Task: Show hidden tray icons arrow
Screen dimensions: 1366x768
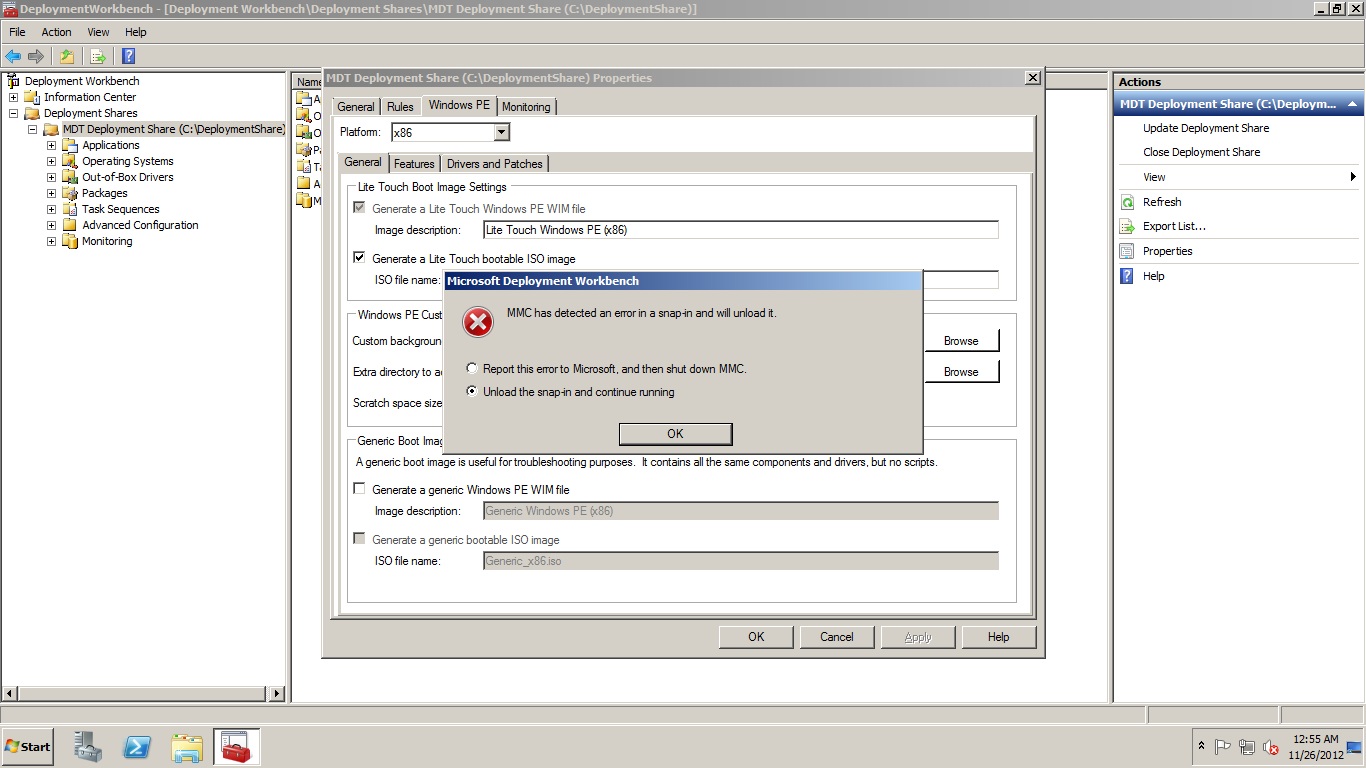Action: tap(1201, 746)
